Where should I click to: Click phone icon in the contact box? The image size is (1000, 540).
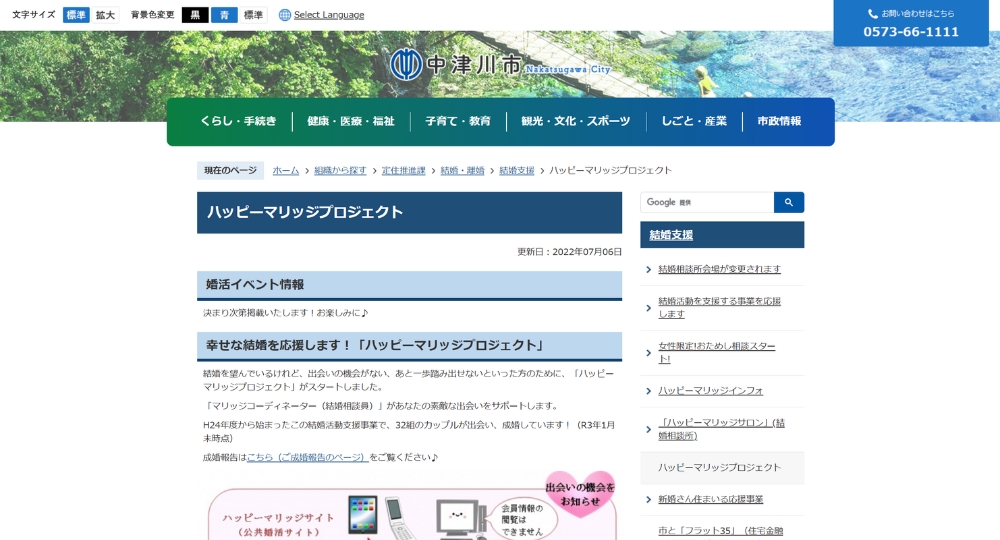pyautogui.click(x=872, y=14)
